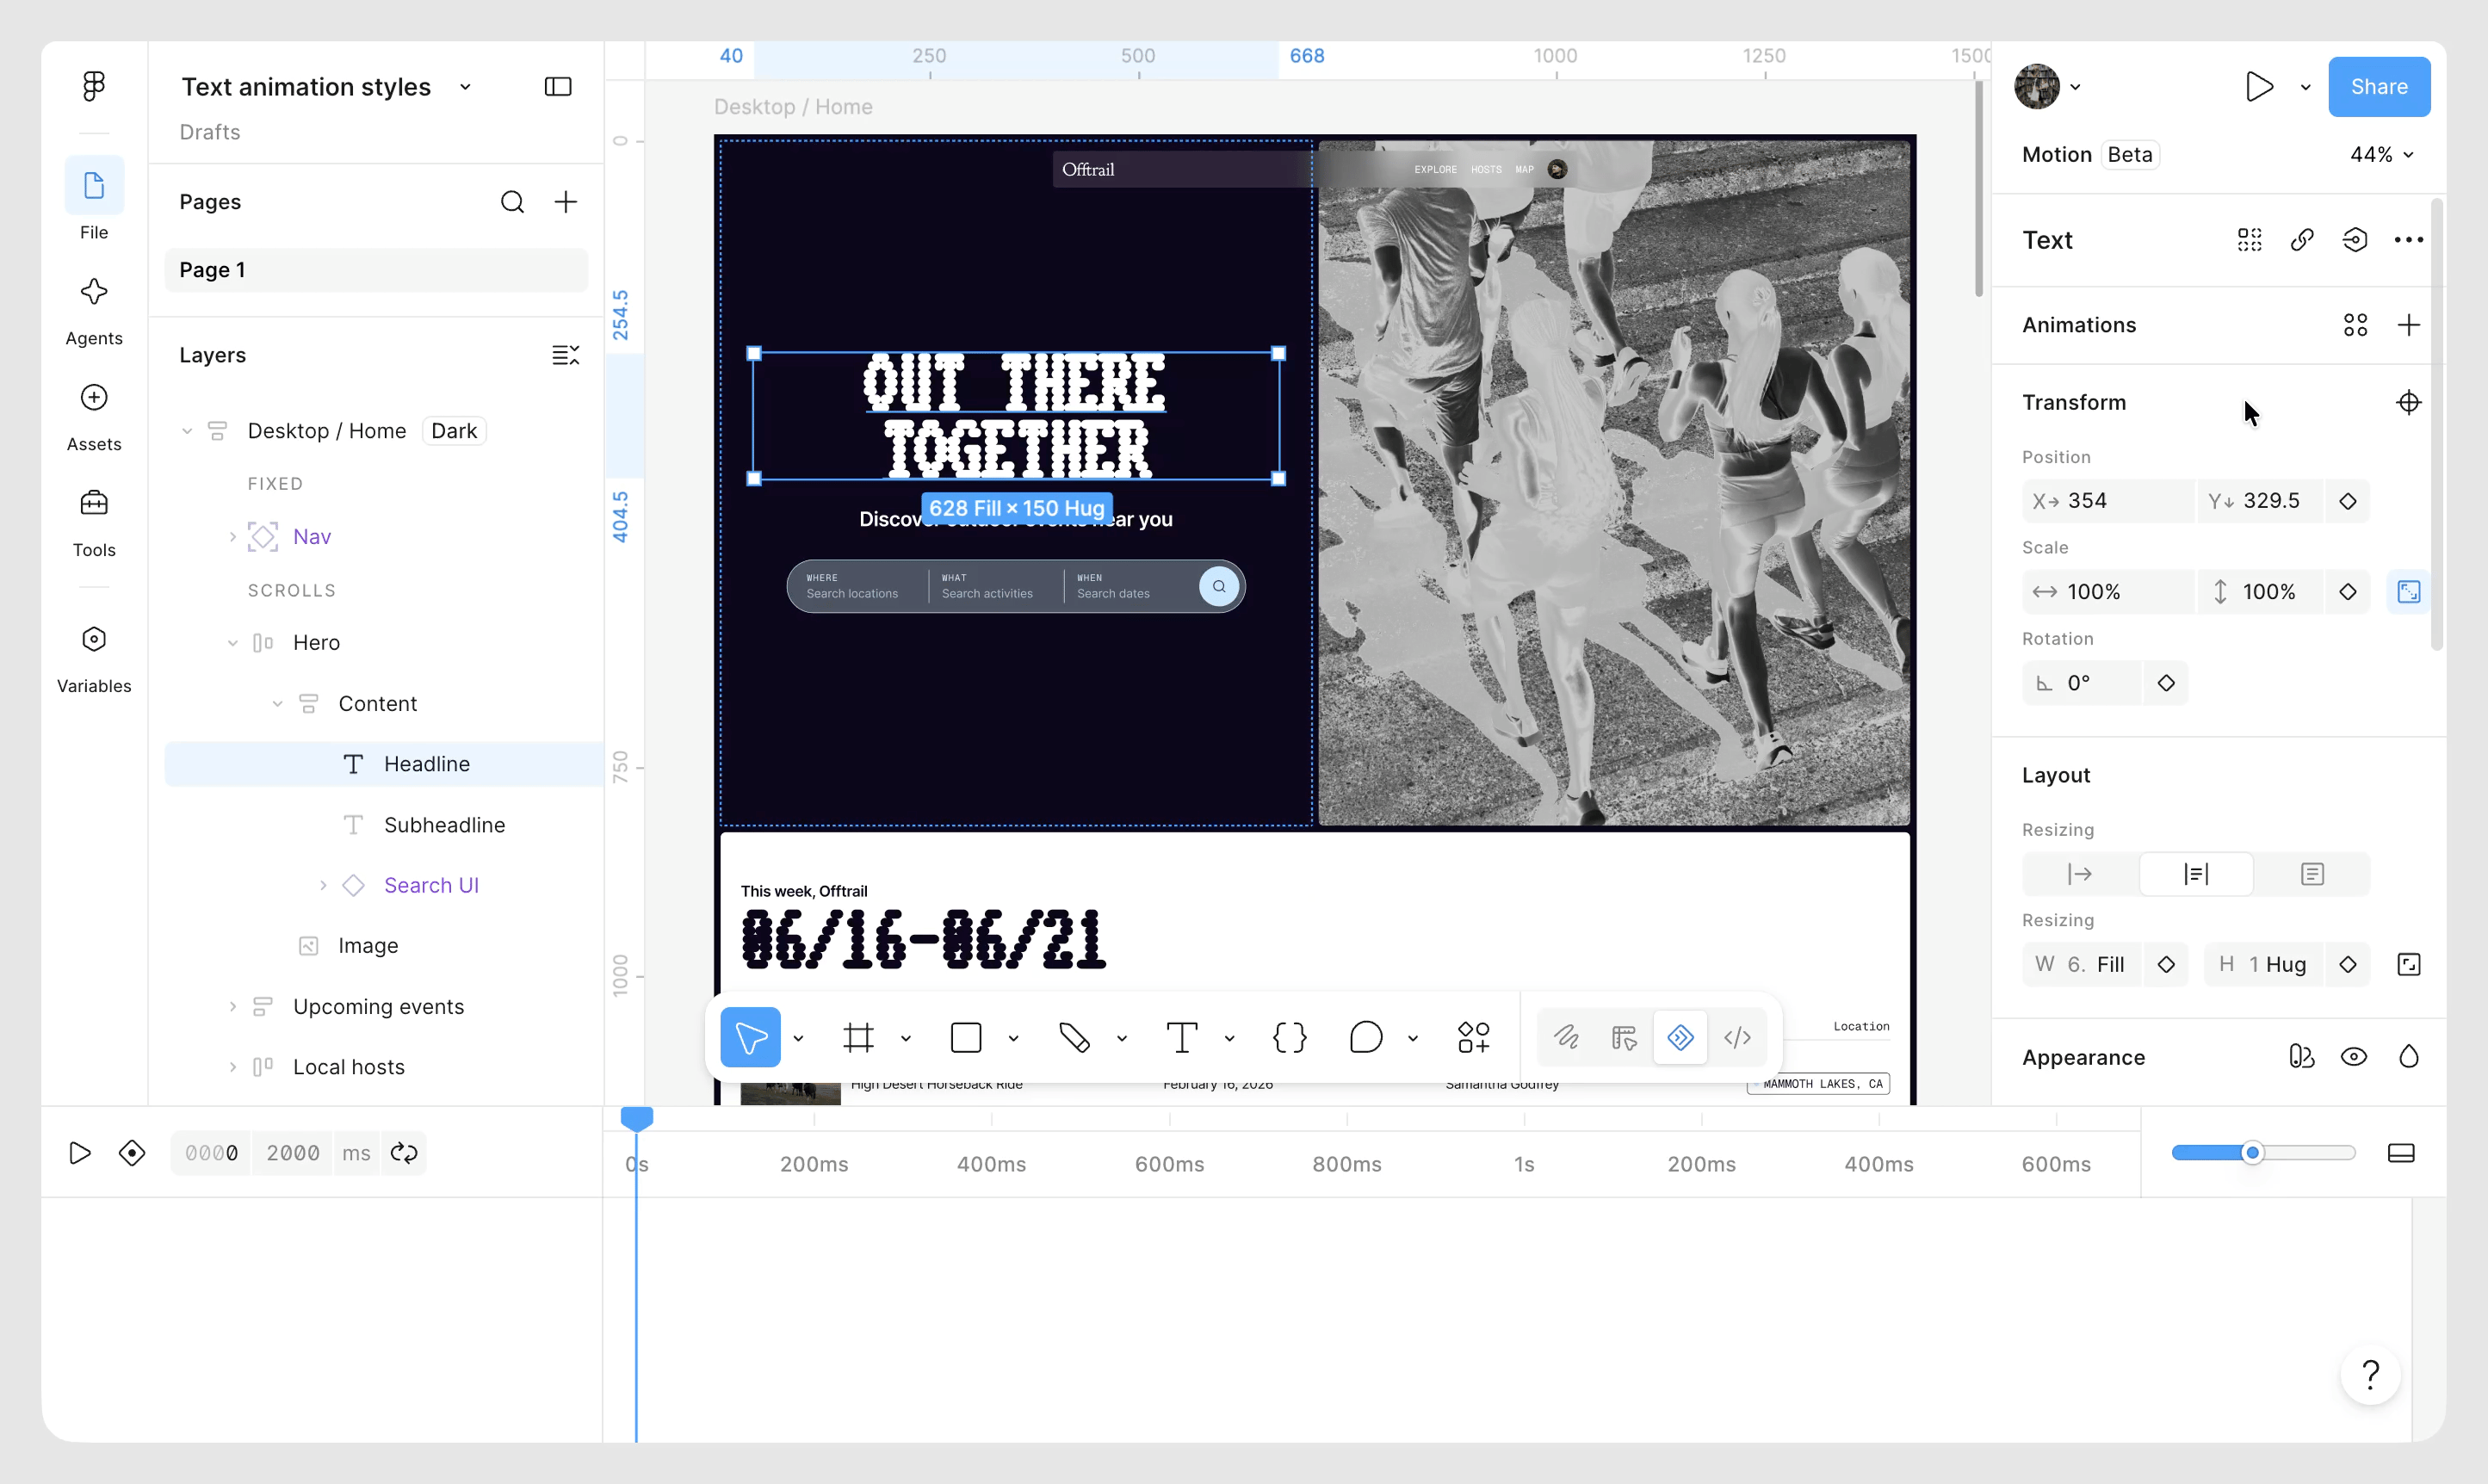Viewport: 2488px width, 1484px height.
Task: Select the Comment tool
Action: tap(1366, 1037)
